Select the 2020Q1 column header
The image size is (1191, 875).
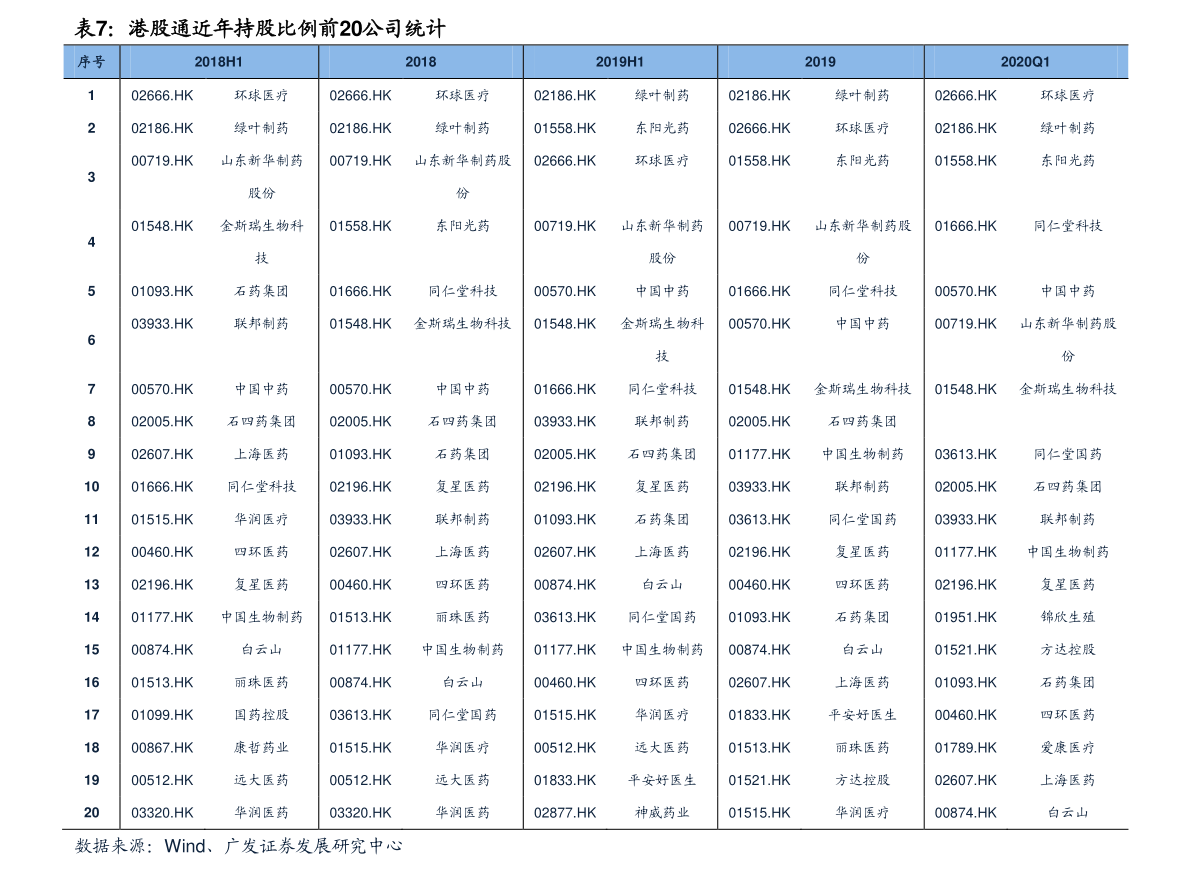(x=1025, y=62)
